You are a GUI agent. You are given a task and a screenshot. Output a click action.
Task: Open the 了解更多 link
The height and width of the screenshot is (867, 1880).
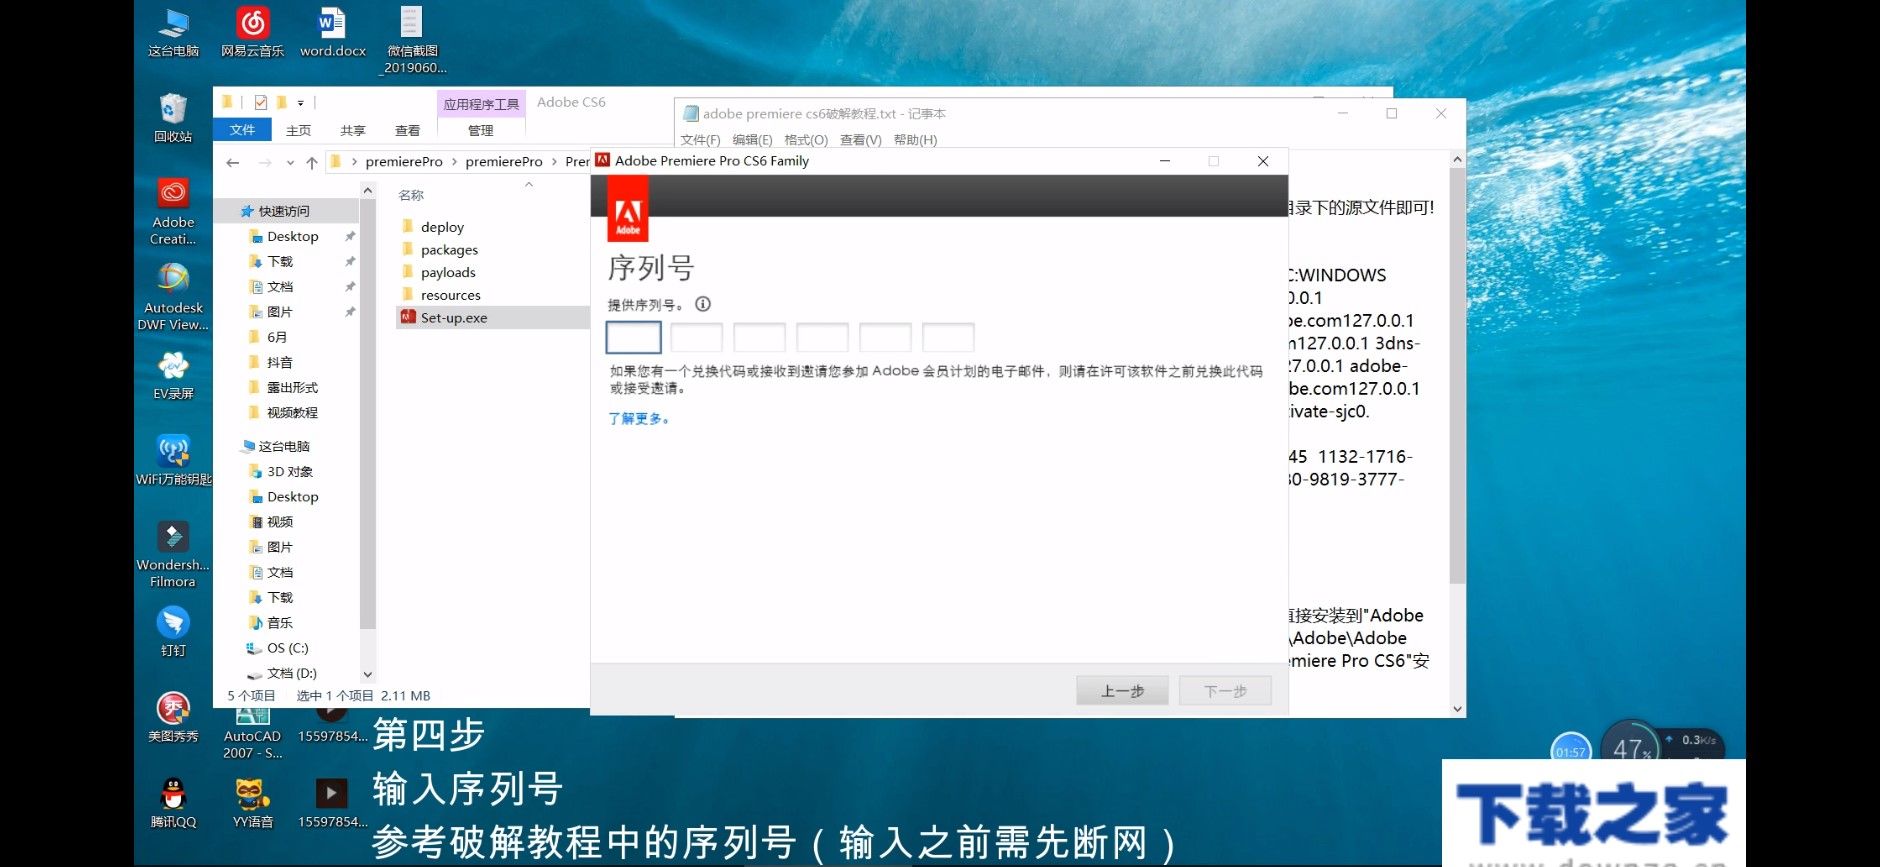pos(638,419)
